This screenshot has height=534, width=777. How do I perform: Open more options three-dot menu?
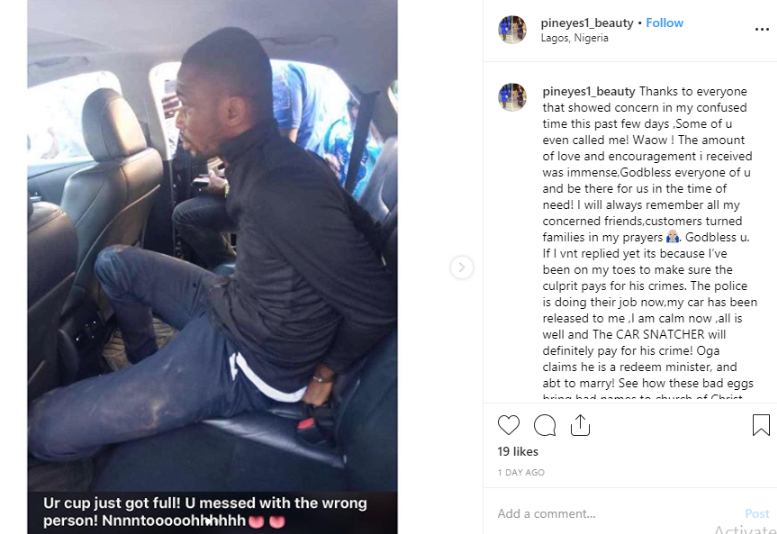(762, 29)
